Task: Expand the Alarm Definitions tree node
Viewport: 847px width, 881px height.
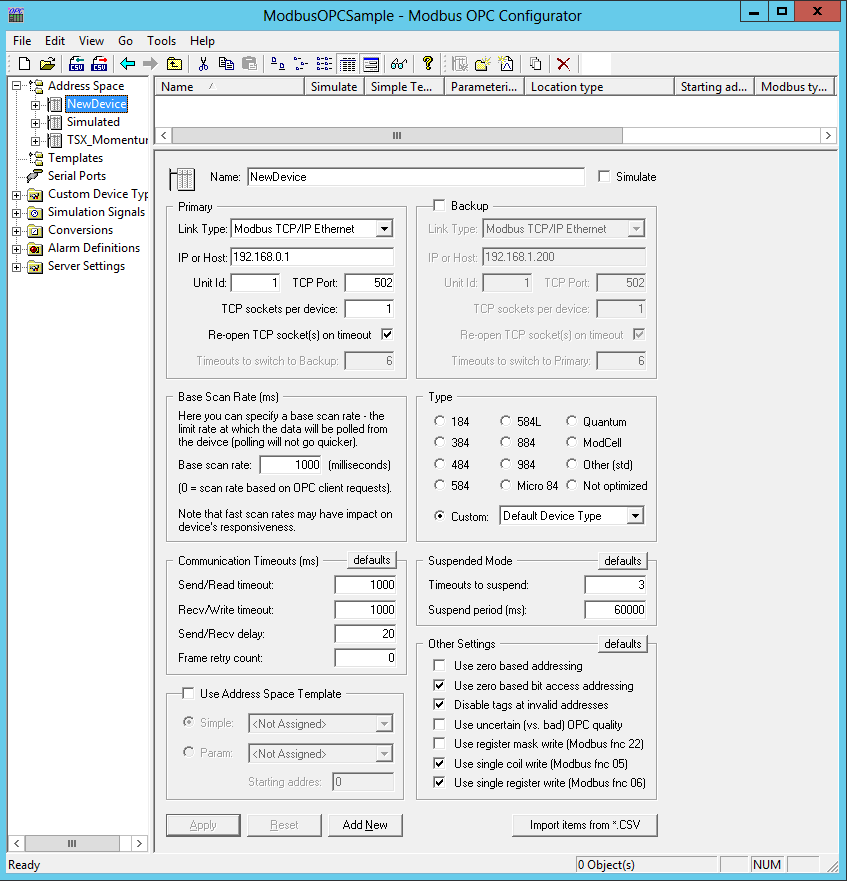Action: click(x=17, y=248)
